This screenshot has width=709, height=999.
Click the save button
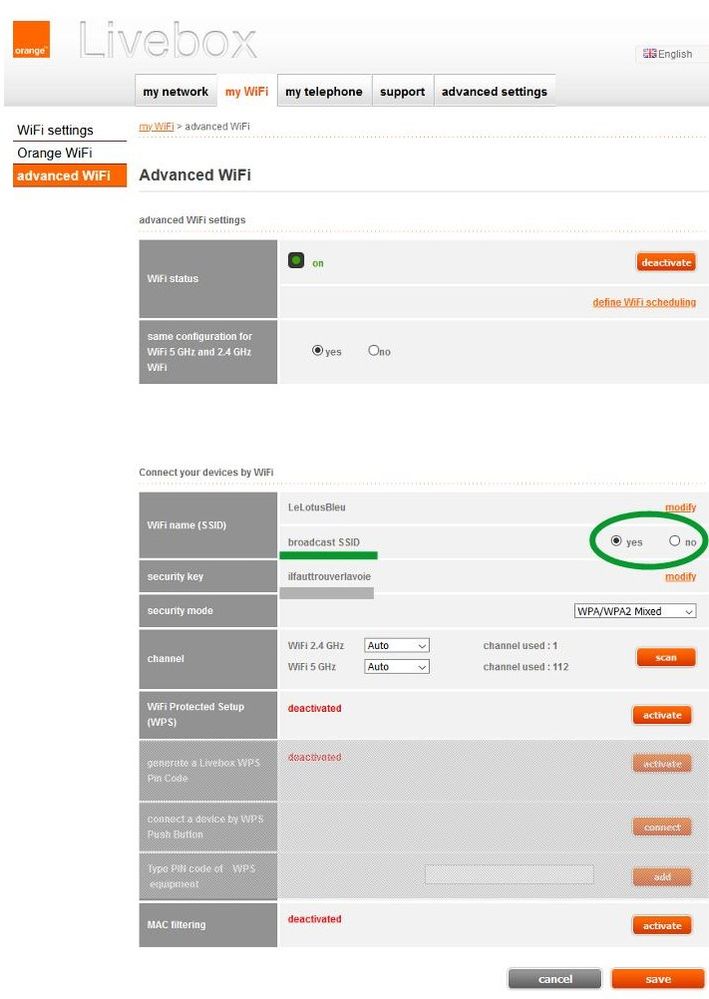658,979
